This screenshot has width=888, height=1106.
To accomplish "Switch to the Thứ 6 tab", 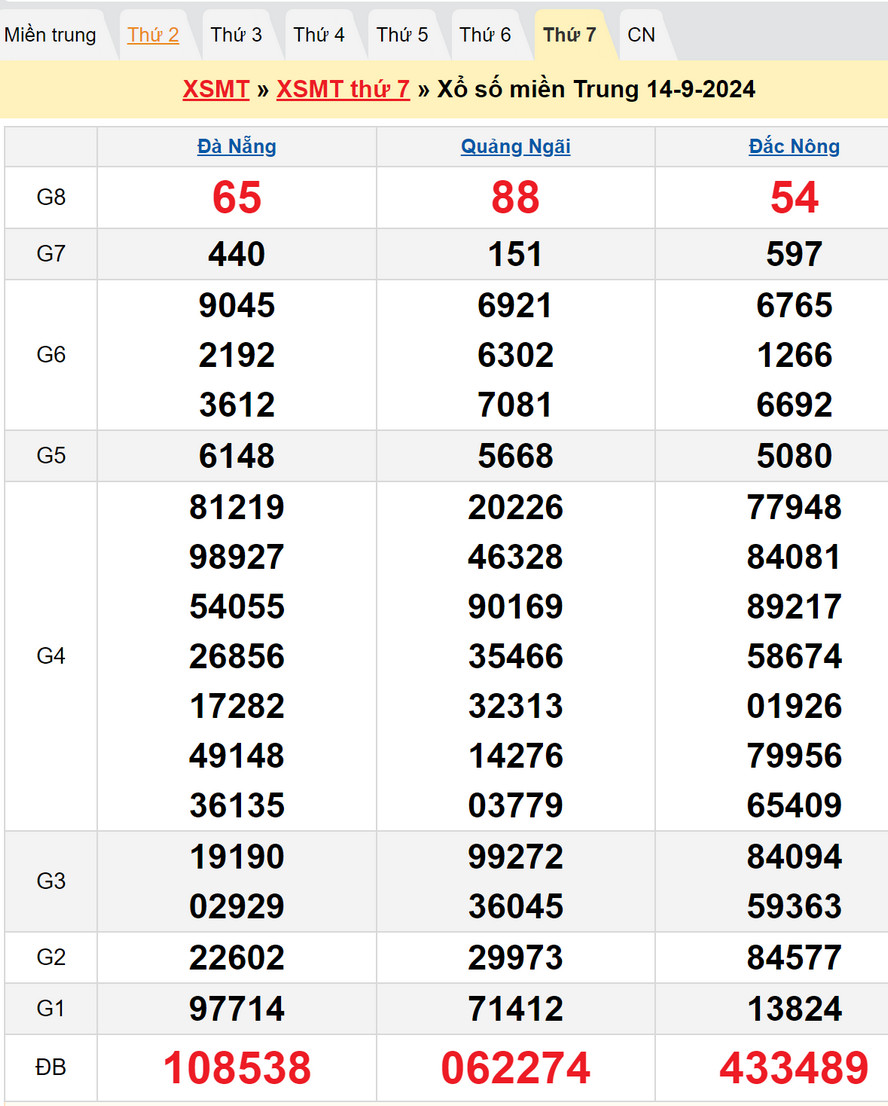I will 485,35.
